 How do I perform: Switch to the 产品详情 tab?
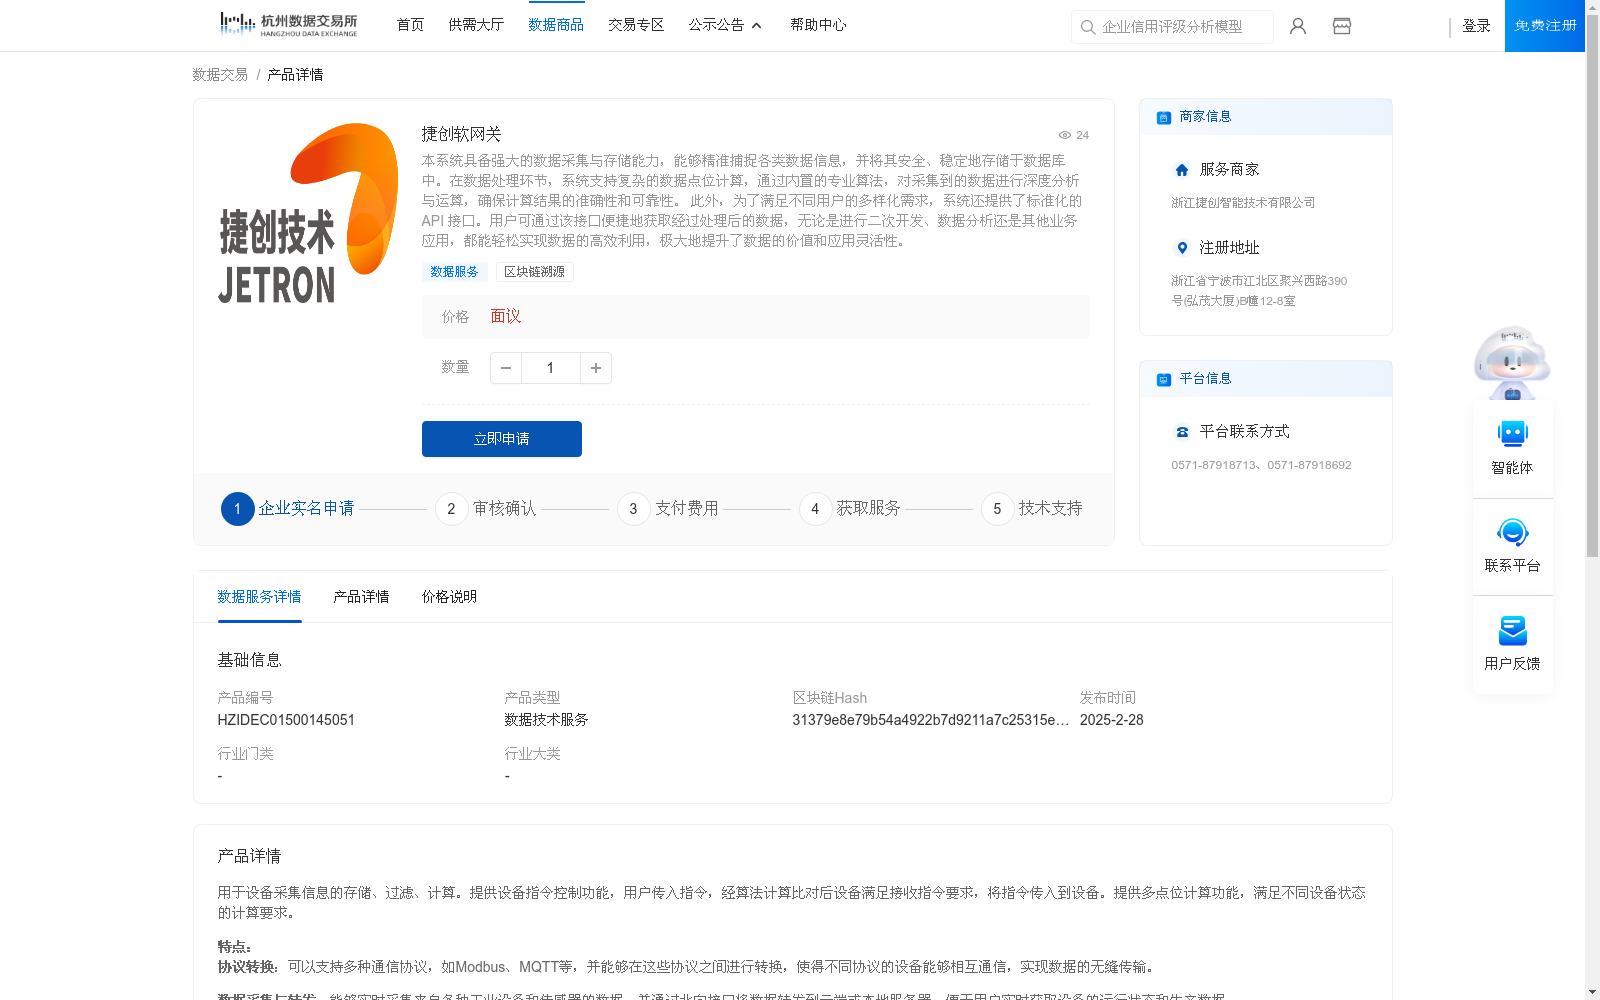(361, 597)
